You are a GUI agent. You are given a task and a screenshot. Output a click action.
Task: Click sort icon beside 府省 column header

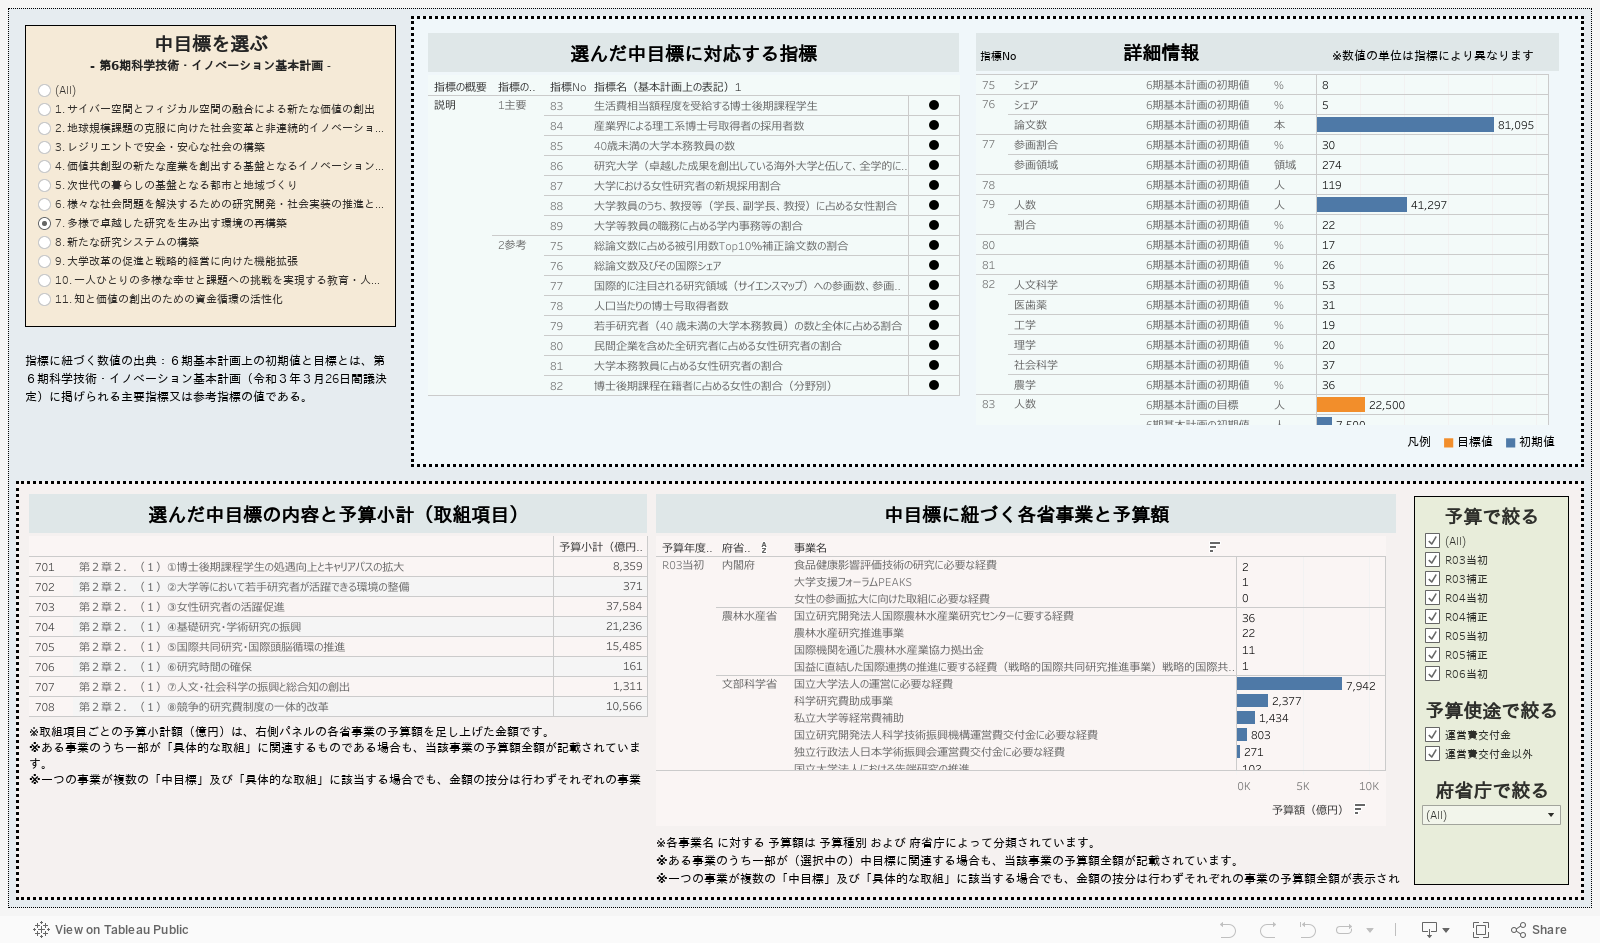[764, 547]
